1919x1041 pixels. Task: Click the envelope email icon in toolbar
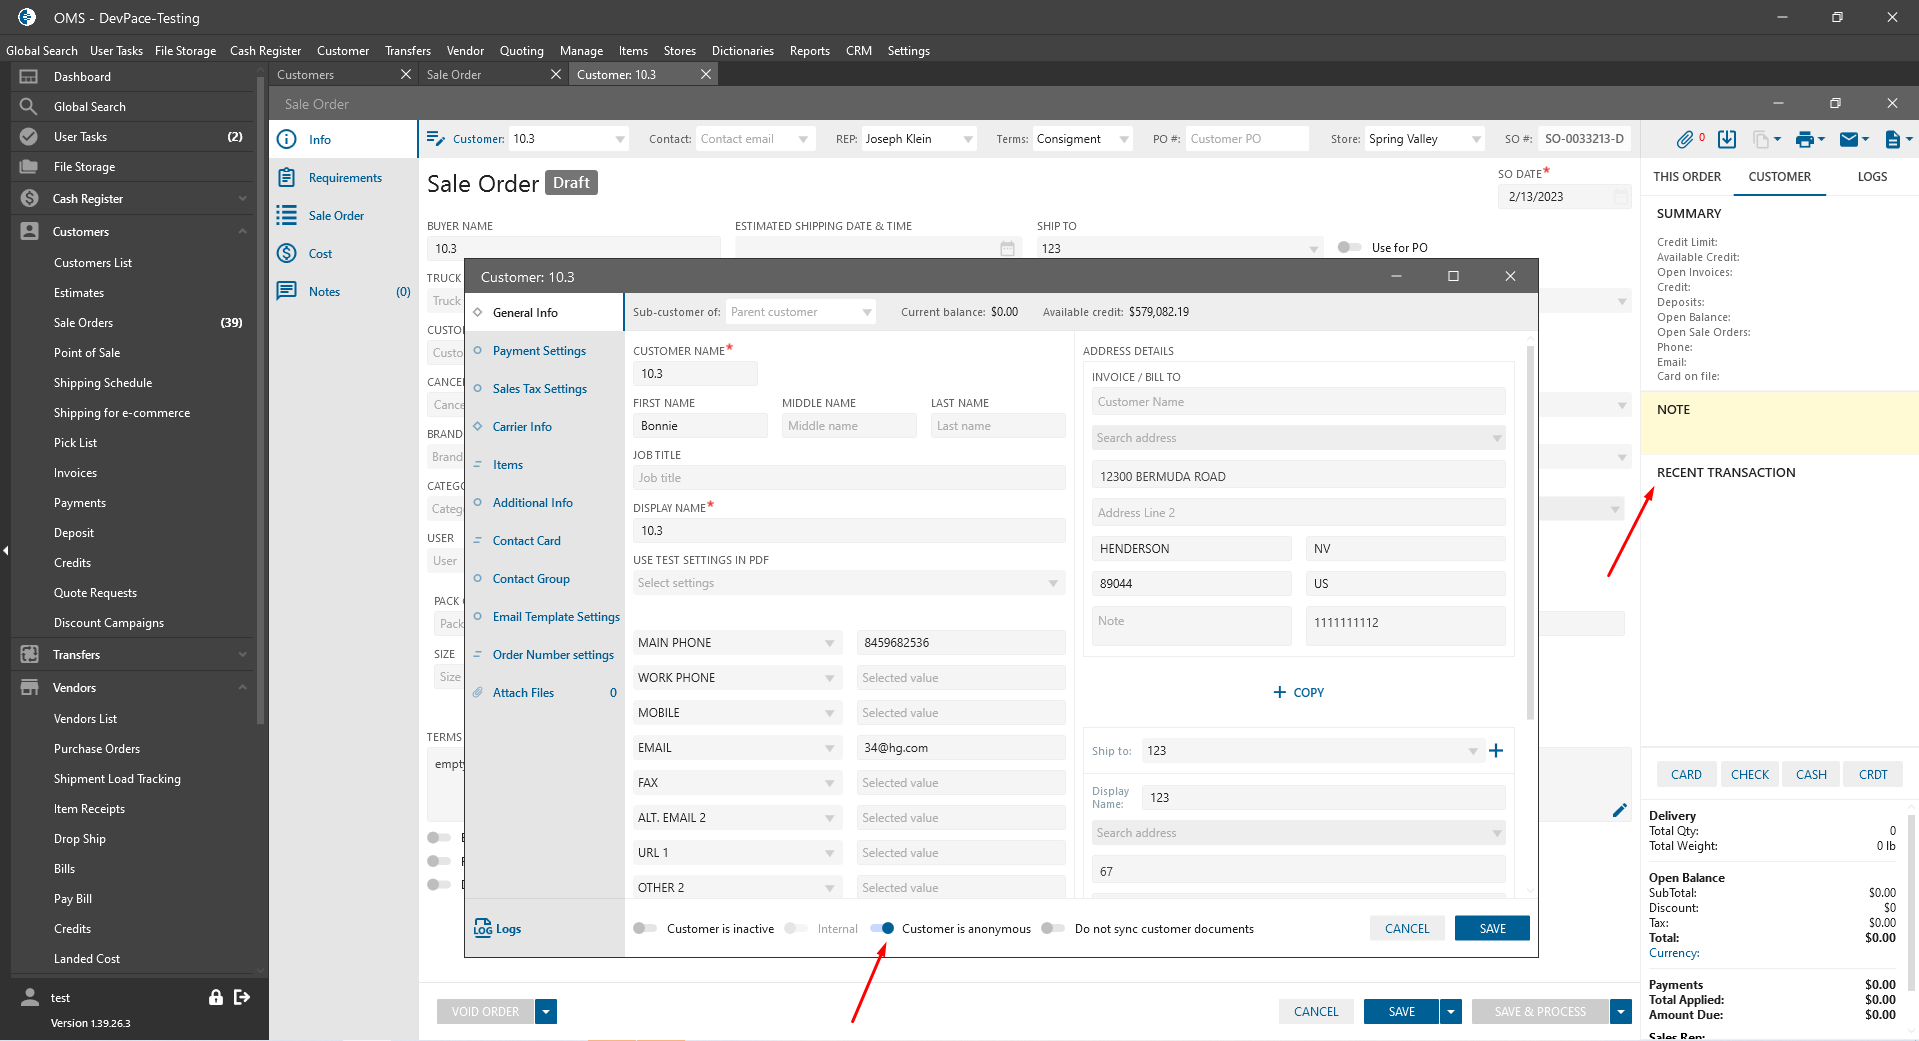1849,139
